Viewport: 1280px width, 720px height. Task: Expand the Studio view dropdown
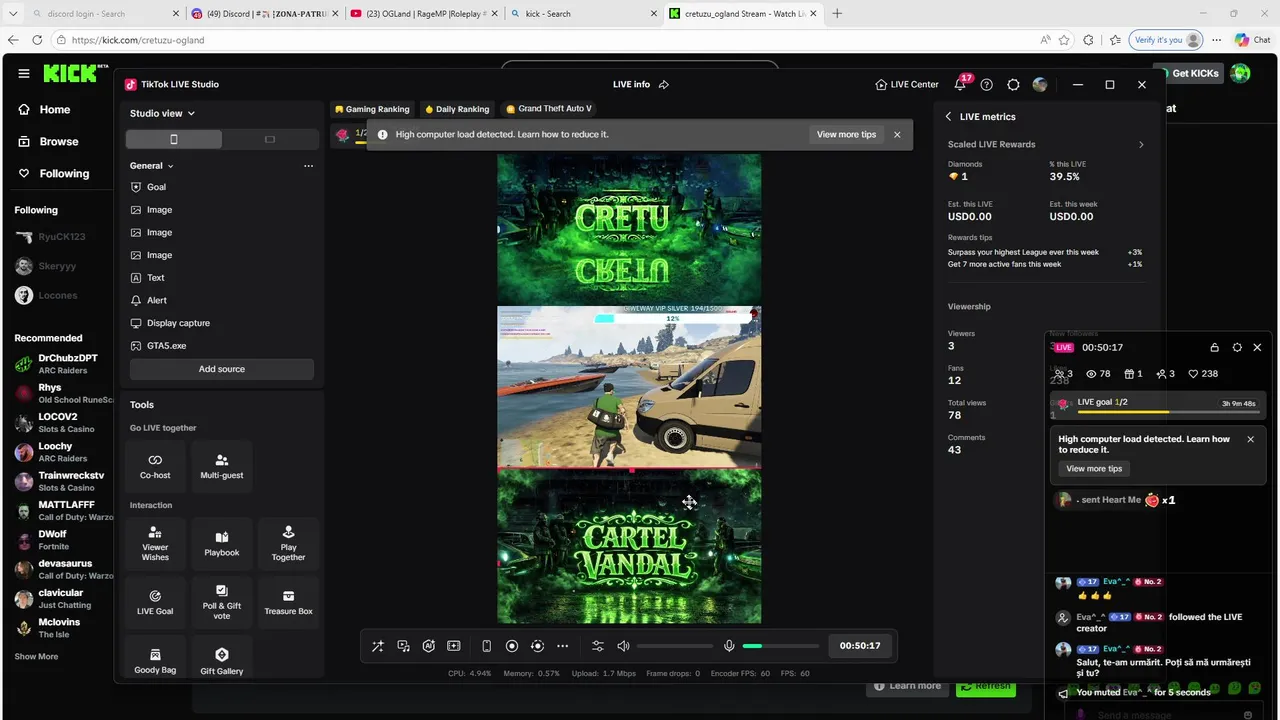pos(162,113)
